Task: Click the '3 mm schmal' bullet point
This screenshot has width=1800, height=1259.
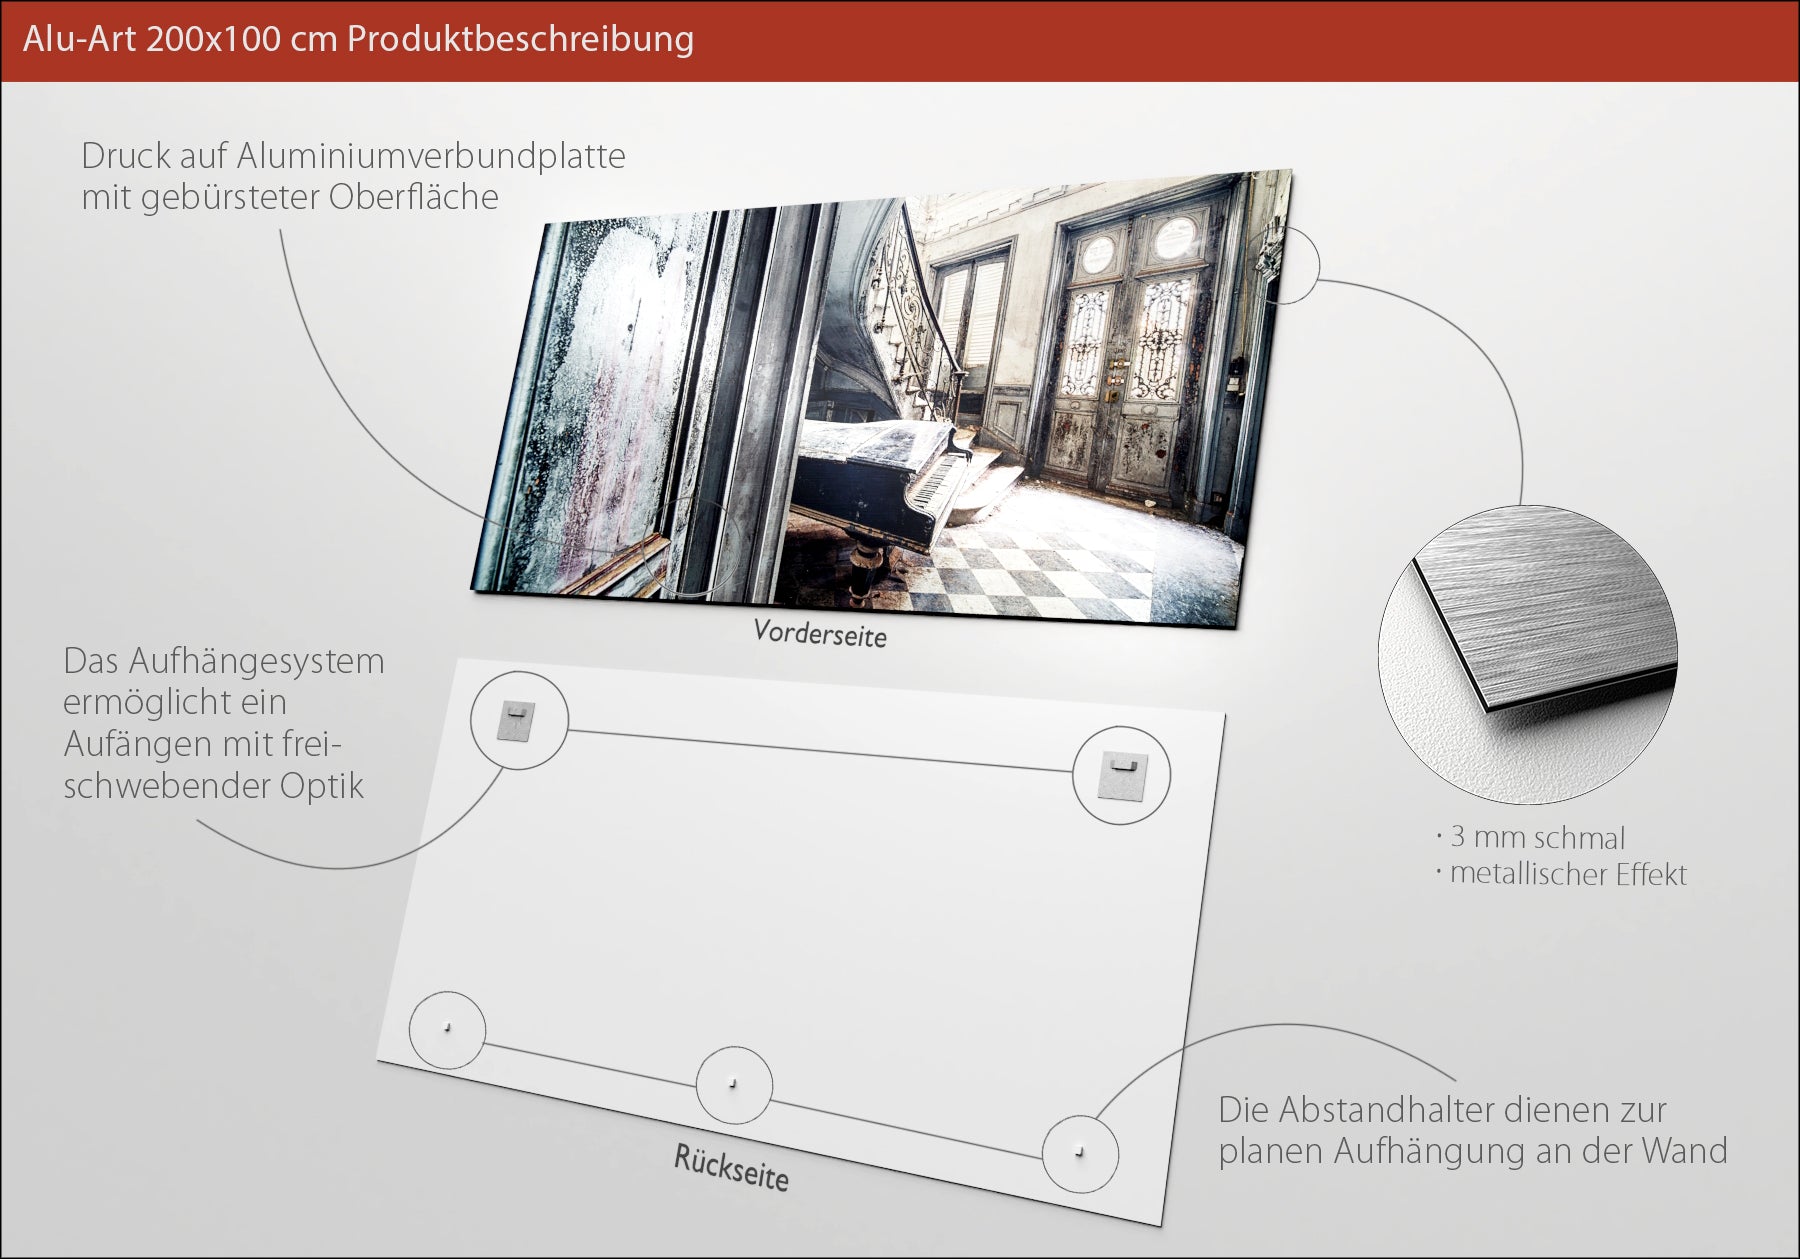Action: (1531, 837)
